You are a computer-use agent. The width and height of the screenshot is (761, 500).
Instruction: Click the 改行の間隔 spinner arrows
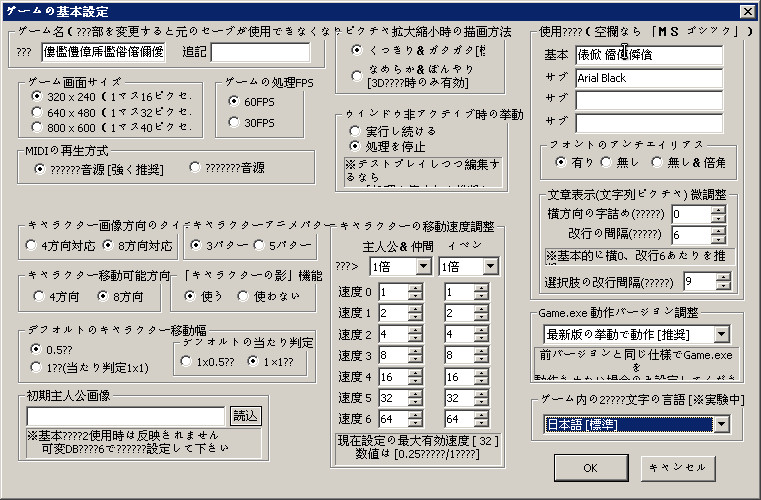718,235
